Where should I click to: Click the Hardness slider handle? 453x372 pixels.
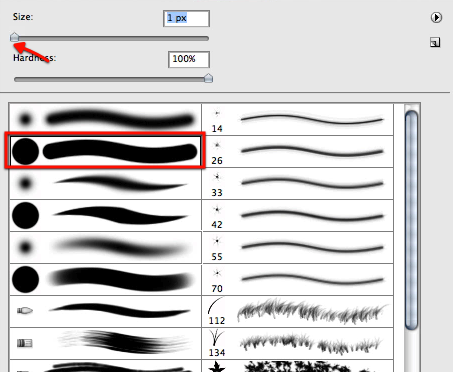click(208, 78)
